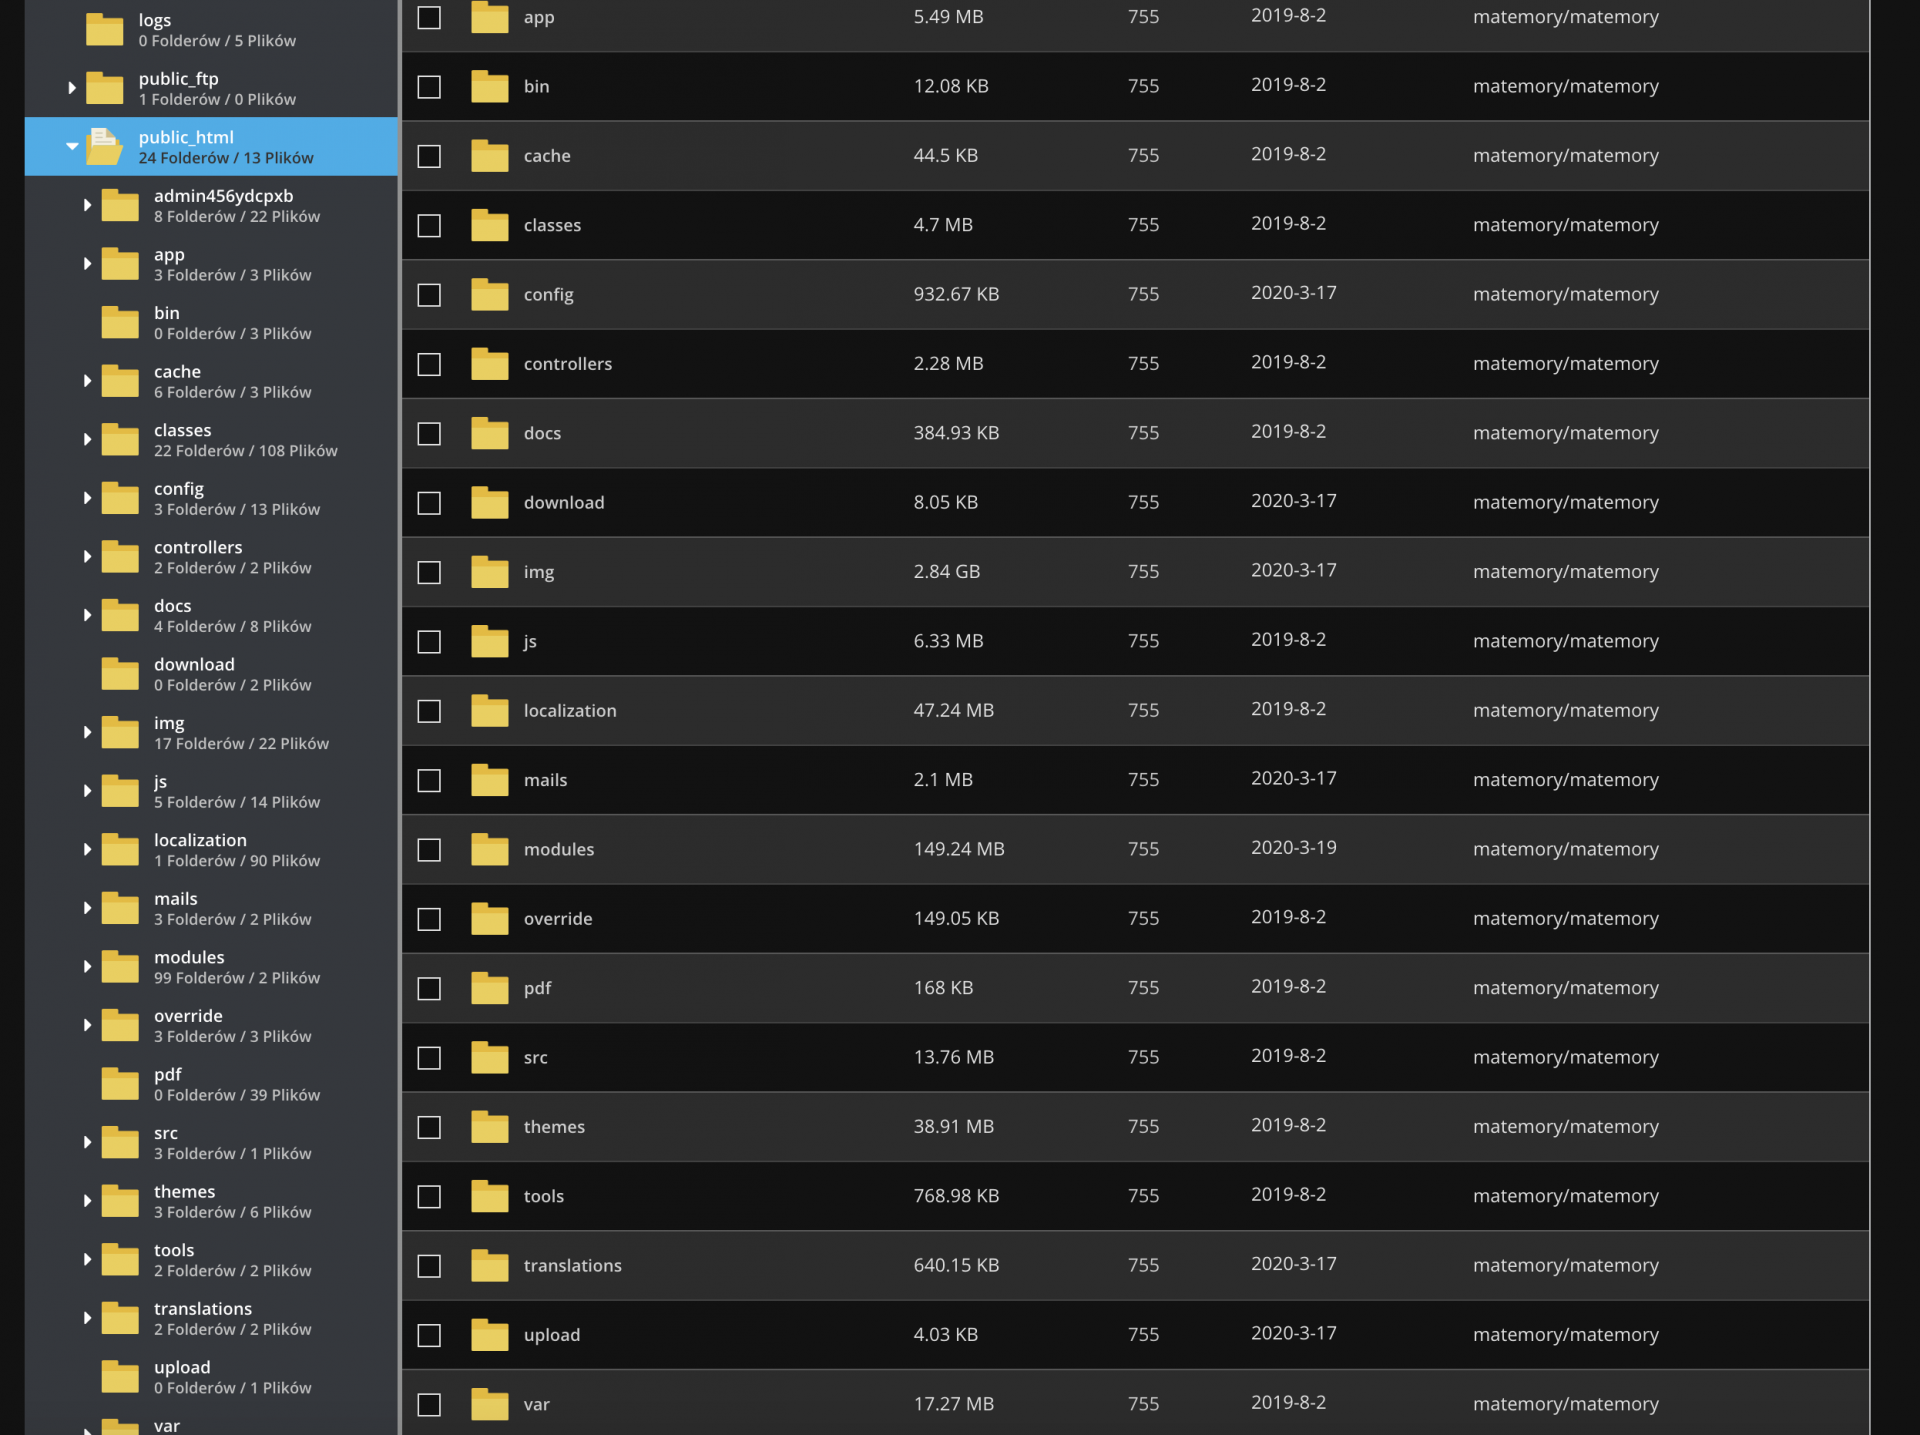The width and height of the screenshot is (1920, 1435).
Task: Expand the modules node in sidebar tree
Action: pos(87,966)
